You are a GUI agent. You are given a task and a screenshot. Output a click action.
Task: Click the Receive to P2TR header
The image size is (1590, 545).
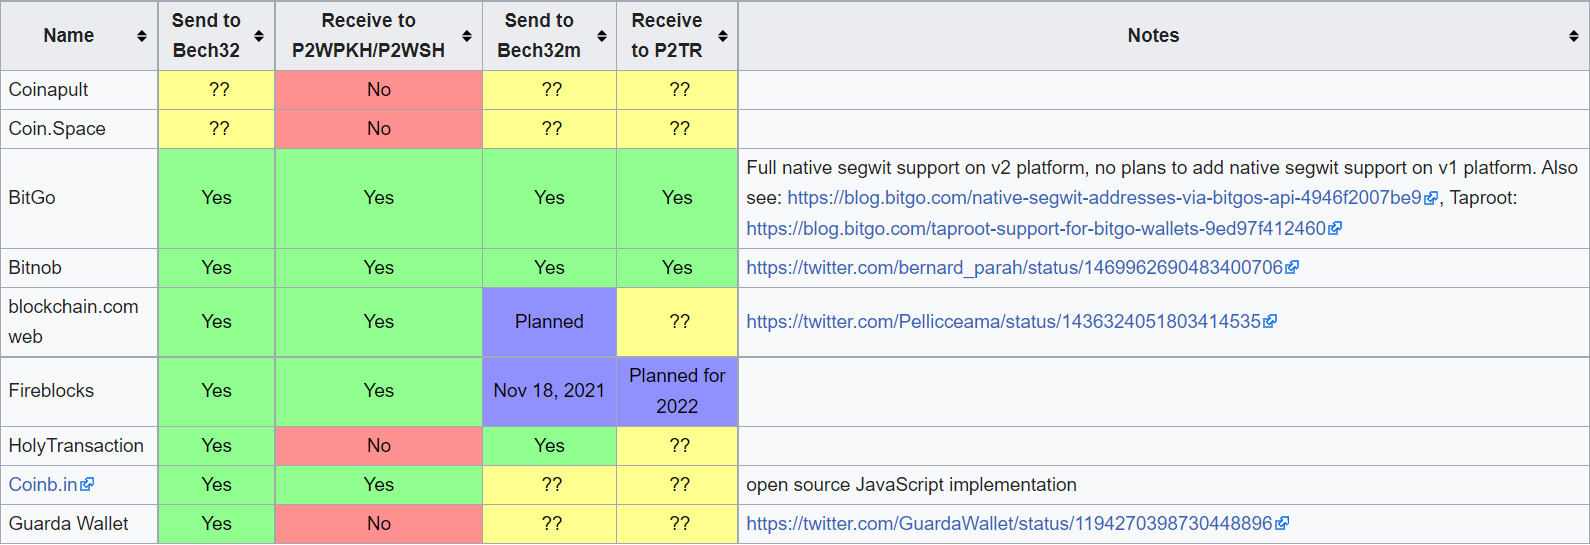[677, 36]
